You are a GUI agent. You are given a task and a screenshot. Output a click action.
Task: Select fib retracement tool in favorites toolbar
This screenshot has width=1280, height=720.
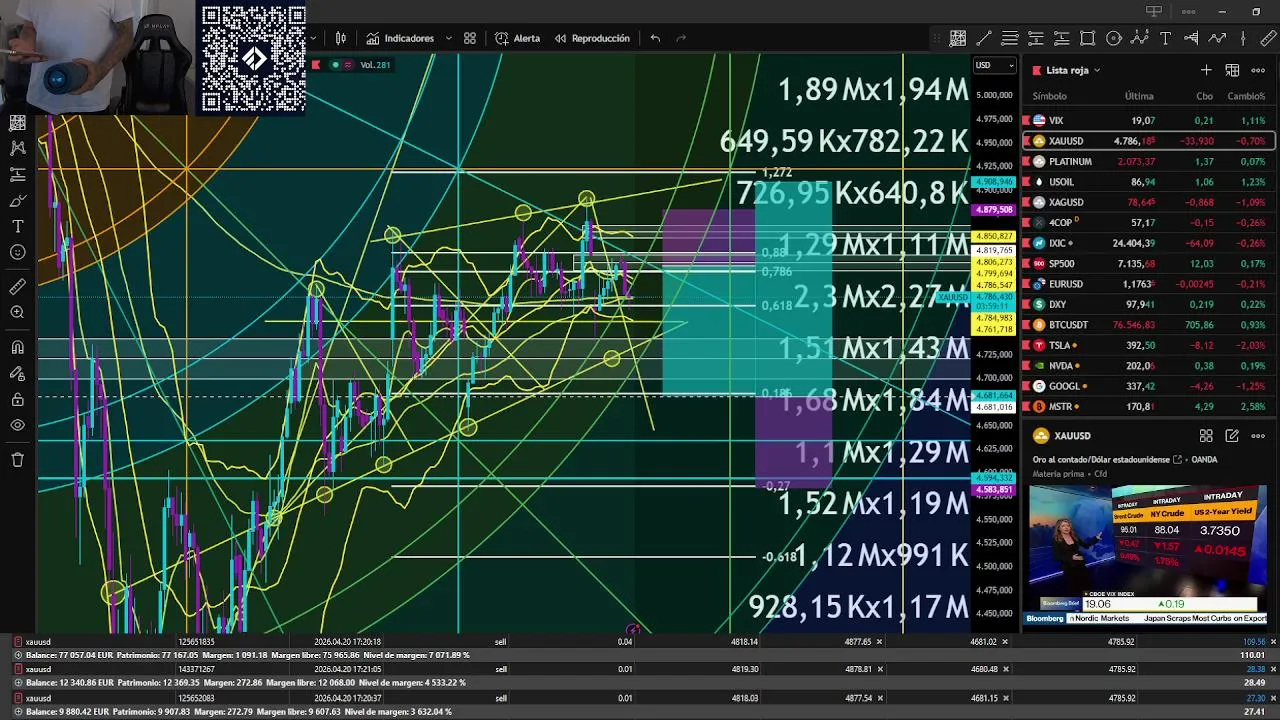coord(1010,38)
